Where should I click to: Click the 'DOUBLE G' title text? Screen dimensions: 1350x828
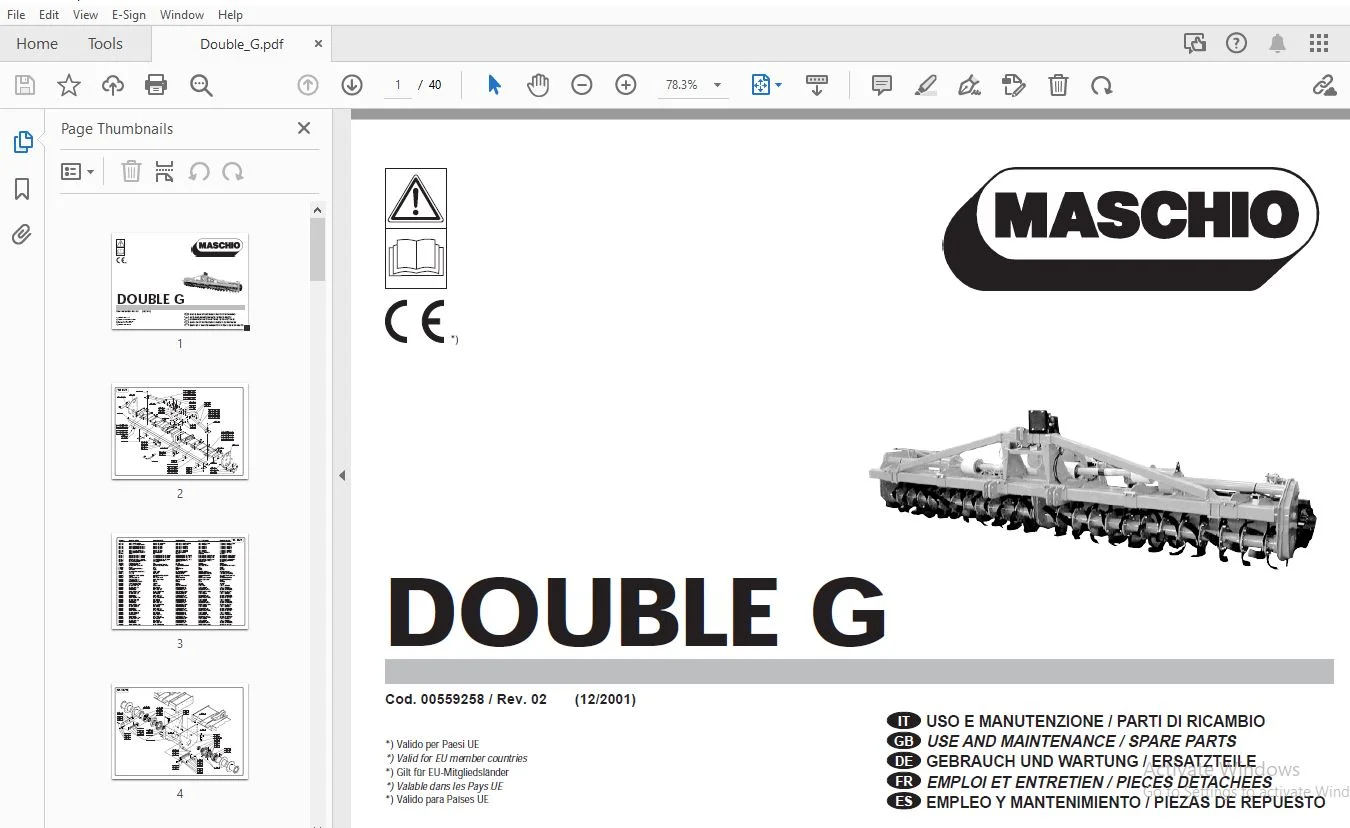coord(636,613)
